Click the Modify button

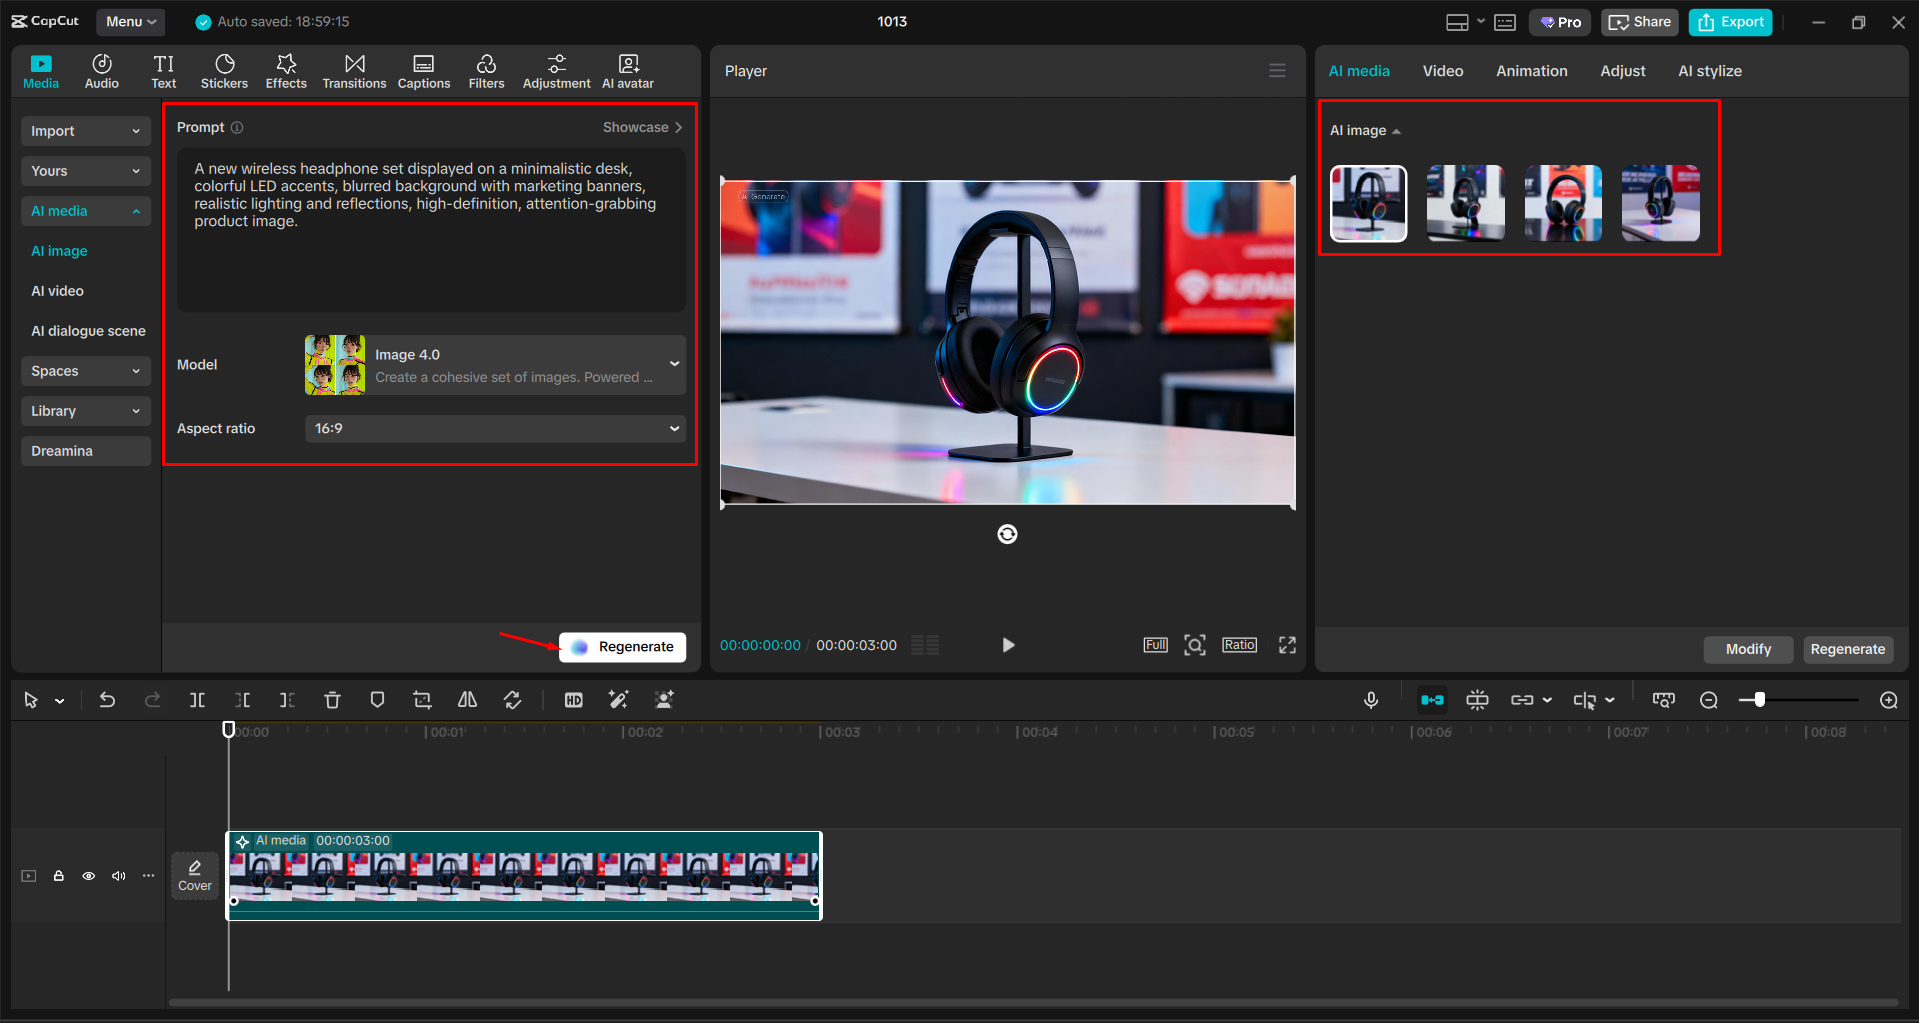(1747, 649)
